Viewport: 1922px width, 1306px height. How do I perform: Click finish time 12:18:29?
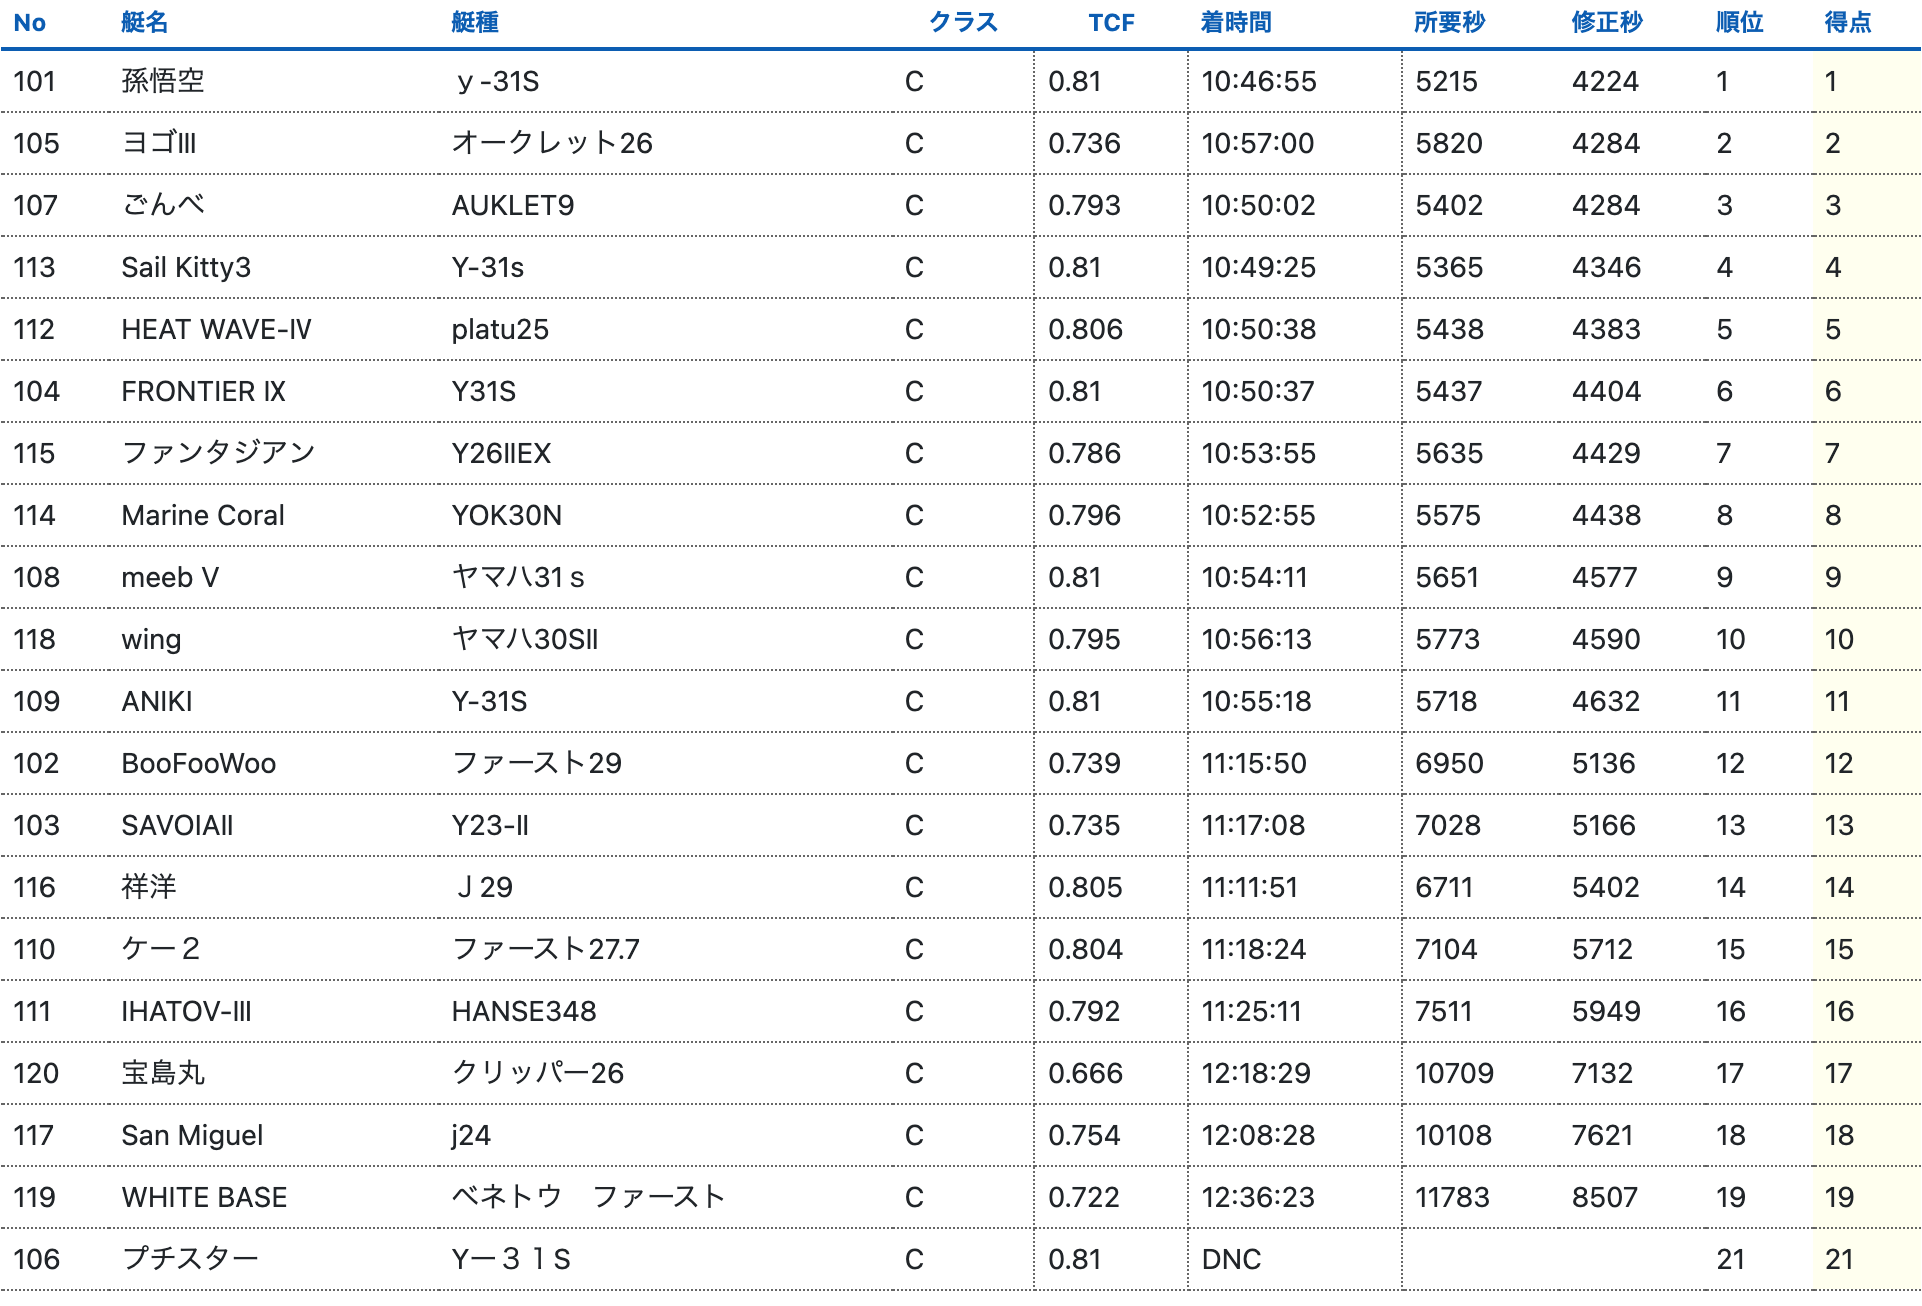(x=1256, y=1073)
